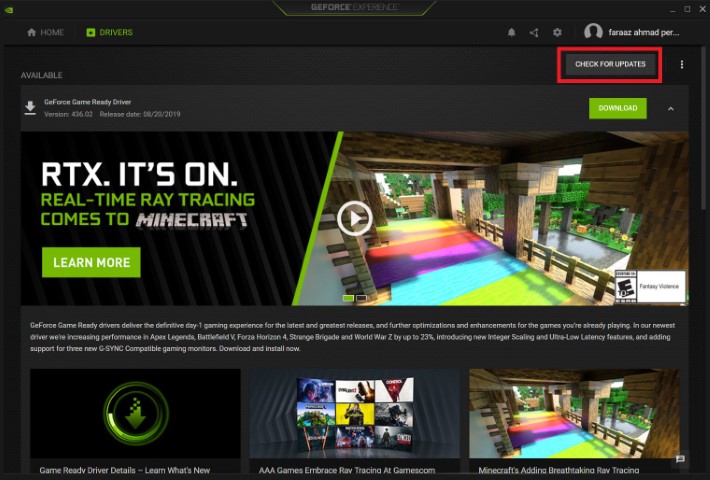Click the driver download arrow icon
This screenshot has width=710, height=480.
30,108
